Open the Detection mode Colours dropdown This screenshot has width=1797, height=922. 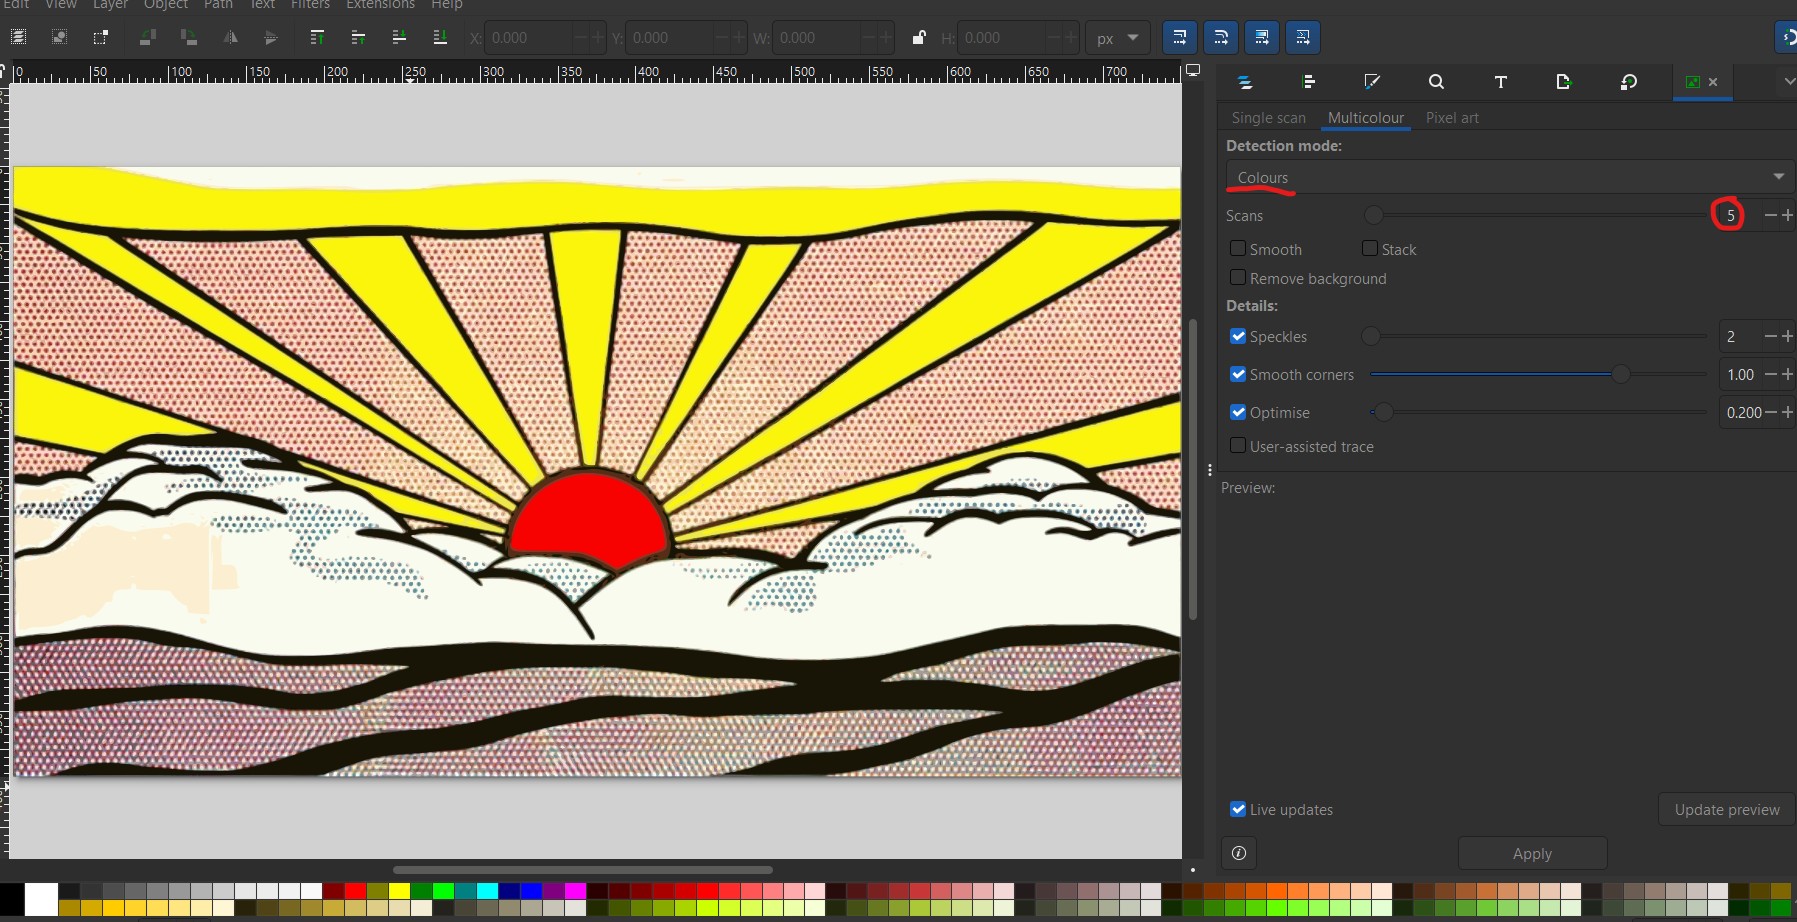coord(1510,177)
